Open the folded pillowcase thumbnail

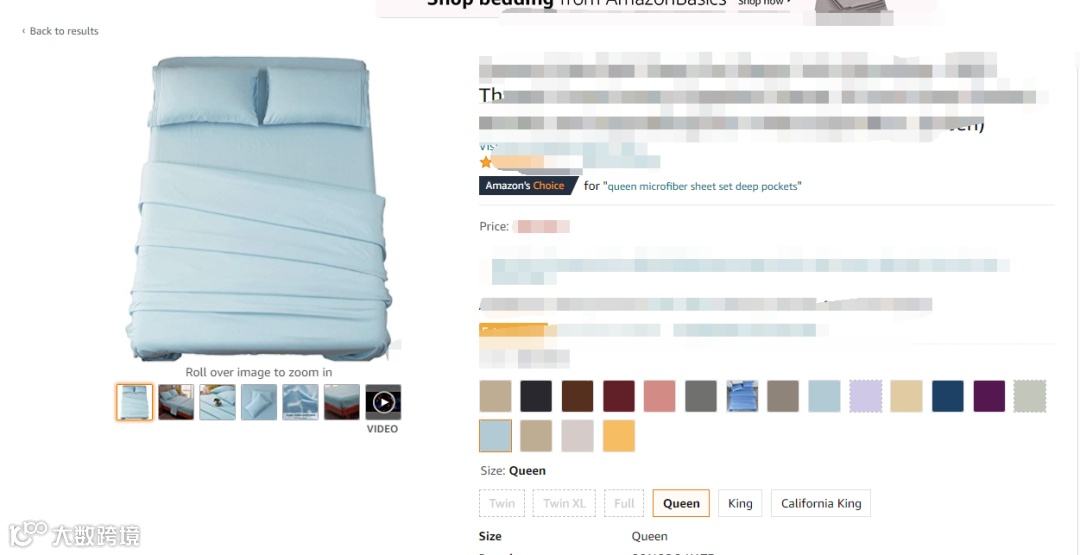(x=259, y=402)
